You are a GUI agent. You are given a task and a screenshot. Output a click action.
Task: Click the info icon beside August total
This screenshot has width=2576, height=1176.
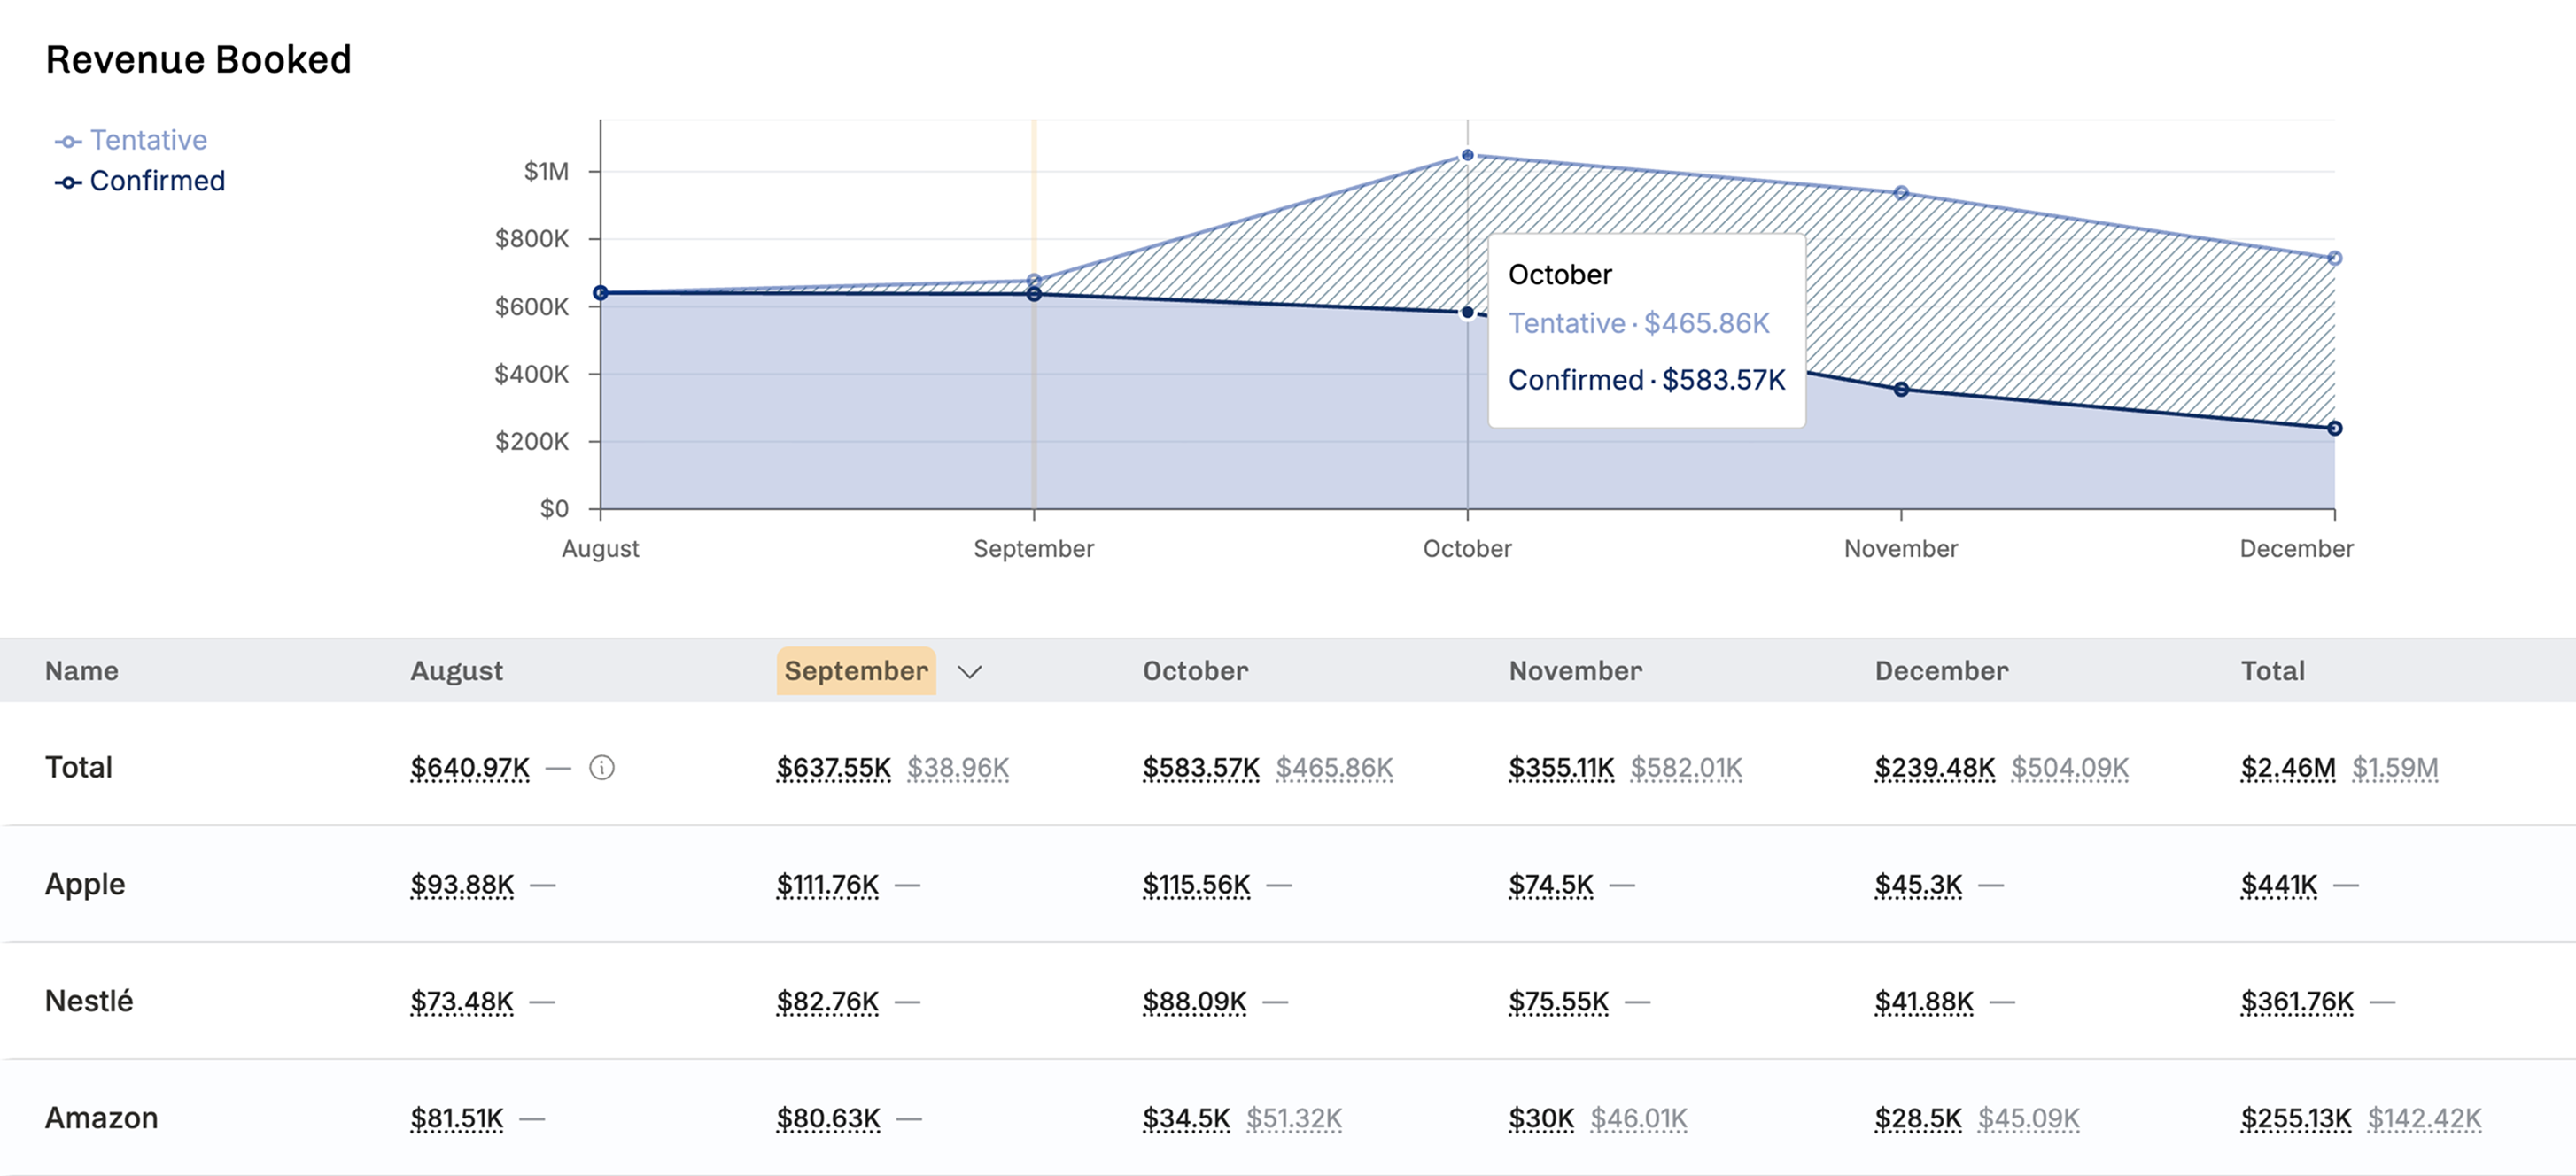point(602,767)
